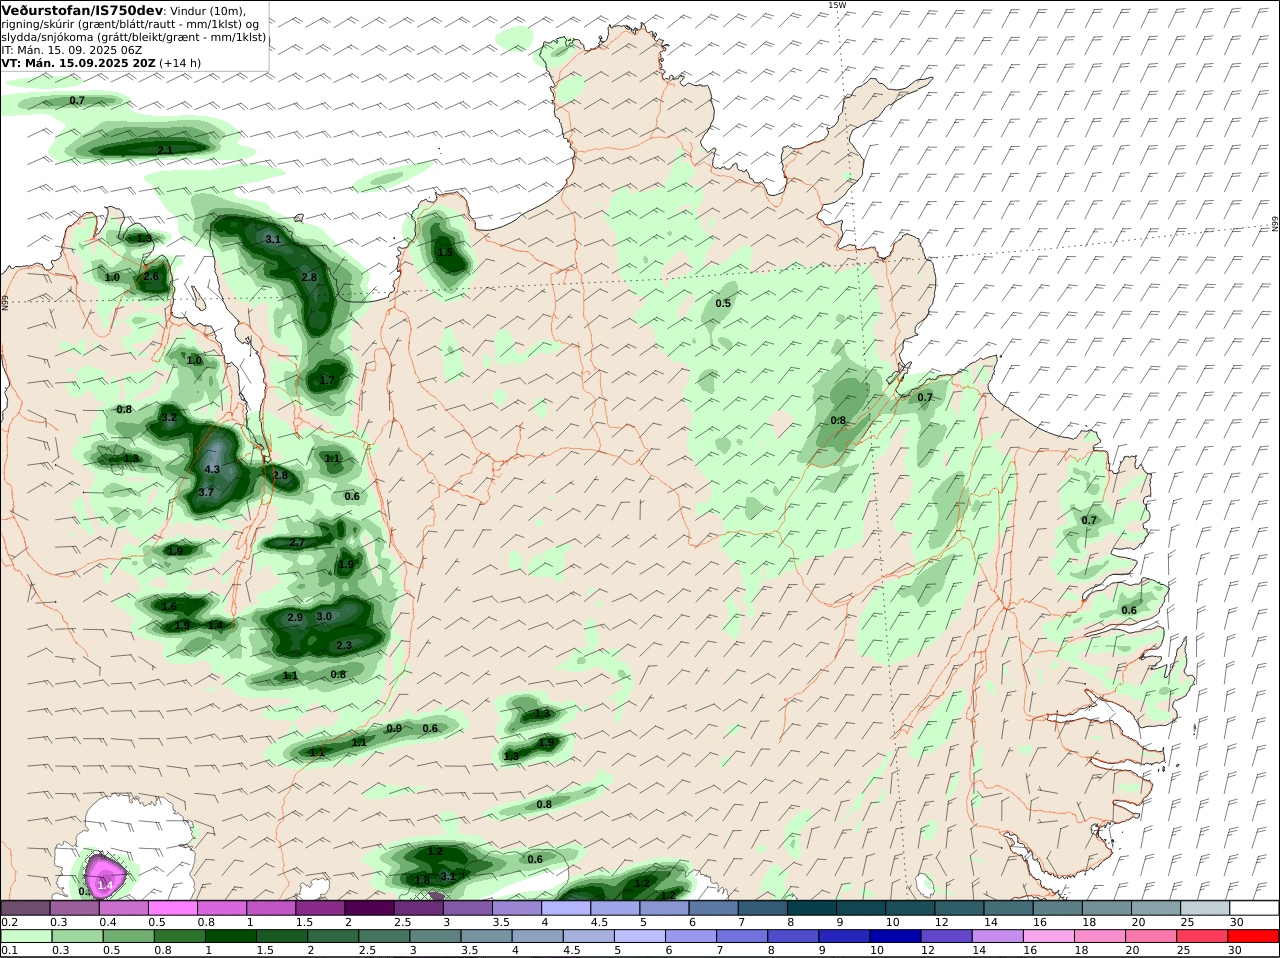Viewport: 1280px width, 958px height.
Task: Click the initial-time line 'IT: Mán. 15. 09. 2025 06Z'
Action: coord(72,50)
